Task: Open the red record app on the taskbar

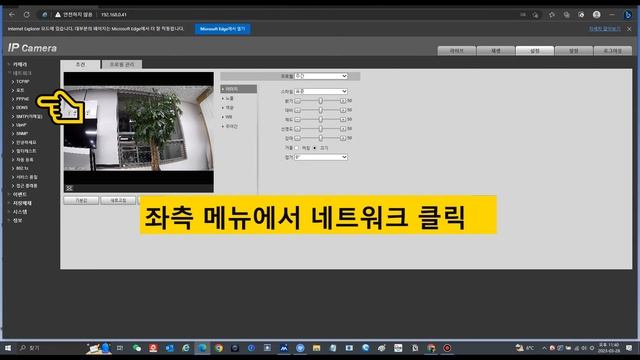Action: [447, 348]
